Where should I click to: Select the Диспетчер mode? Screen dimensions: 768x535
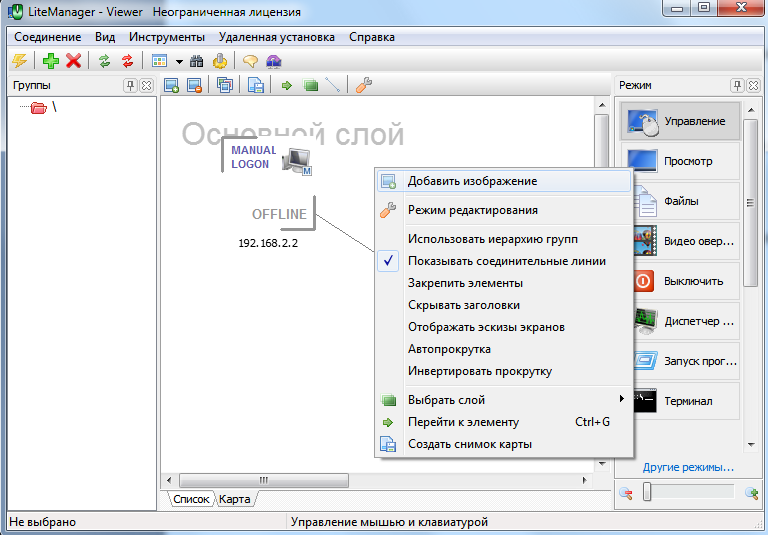[686, 321]
